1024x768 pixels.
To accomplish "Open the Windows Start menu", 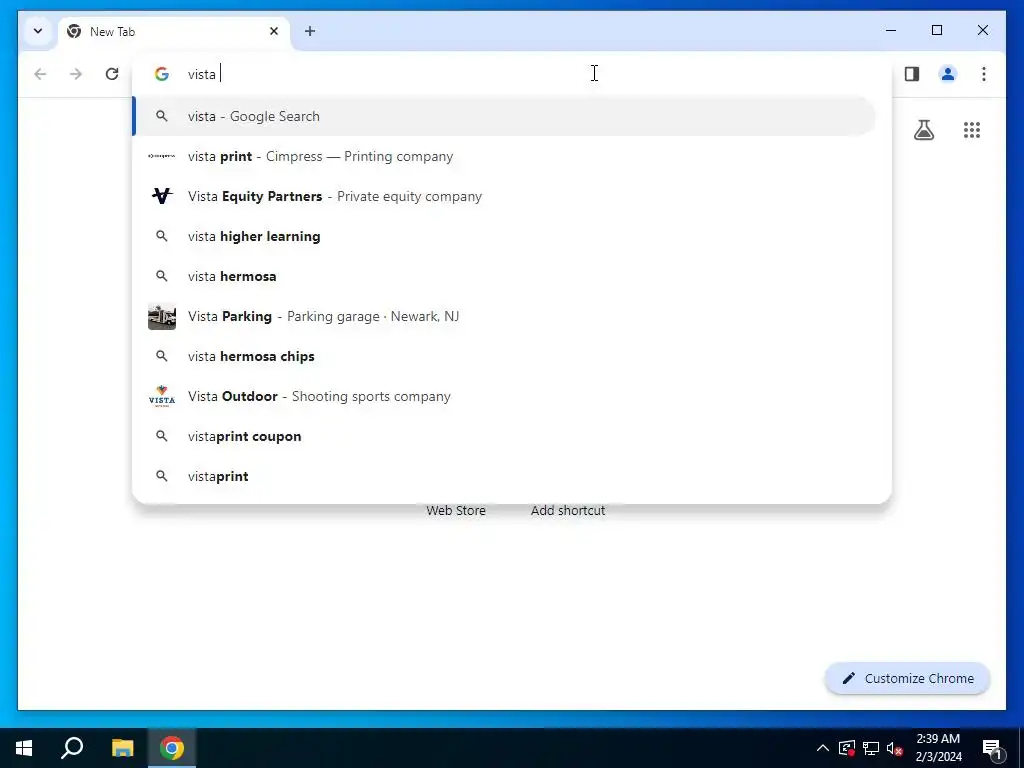I will coord(24,748).
